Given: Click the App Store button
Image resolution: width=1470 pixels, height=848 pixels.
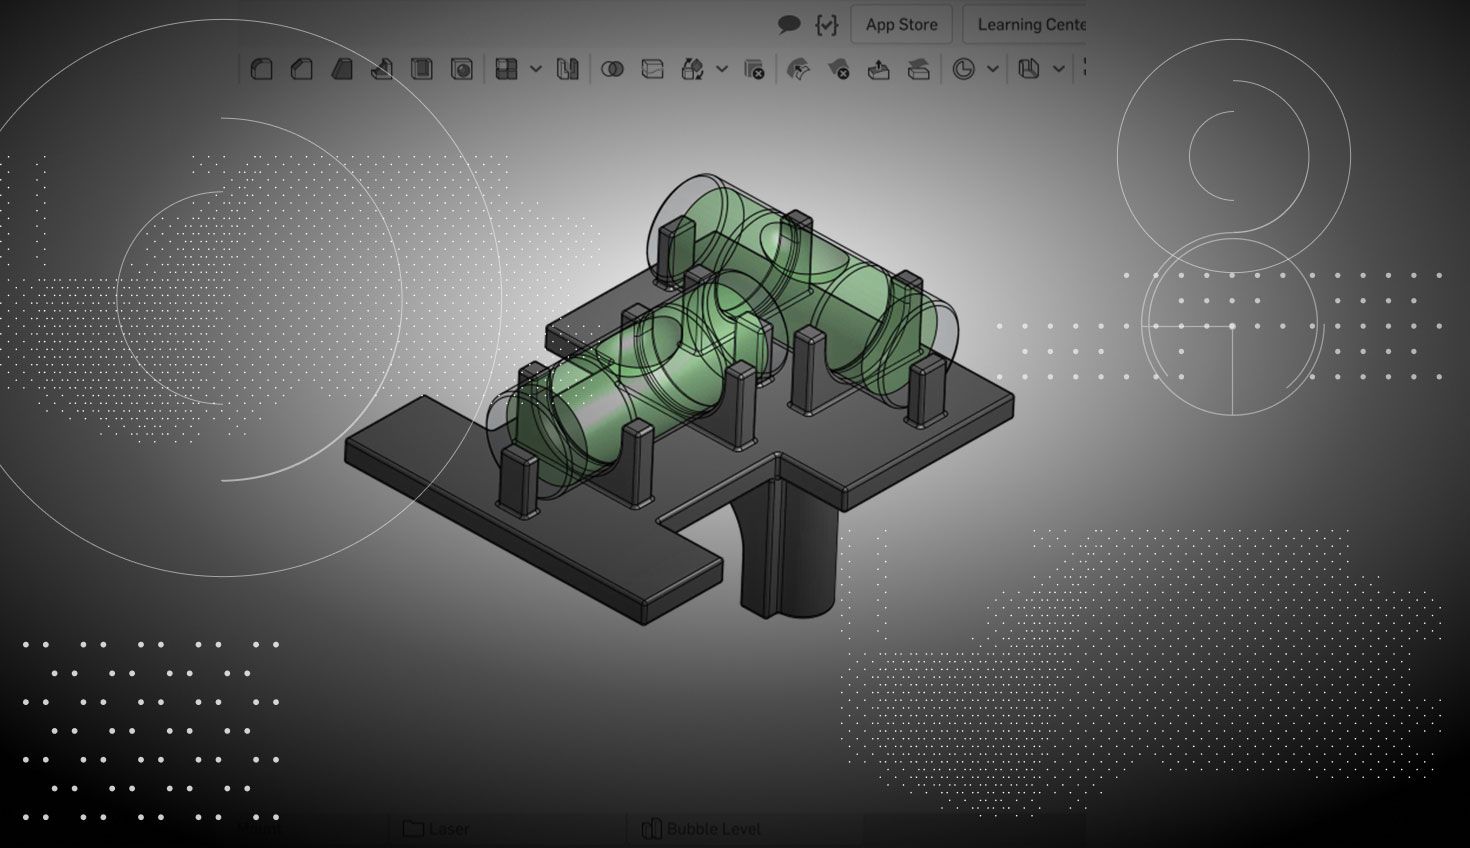Looking at the screenshot, I should click(x=901, y=24).
